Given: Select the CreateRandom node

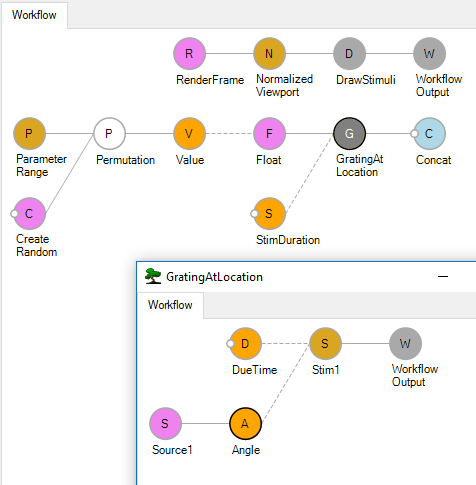Looking at the screenshot, I should [x=29, y=214].
